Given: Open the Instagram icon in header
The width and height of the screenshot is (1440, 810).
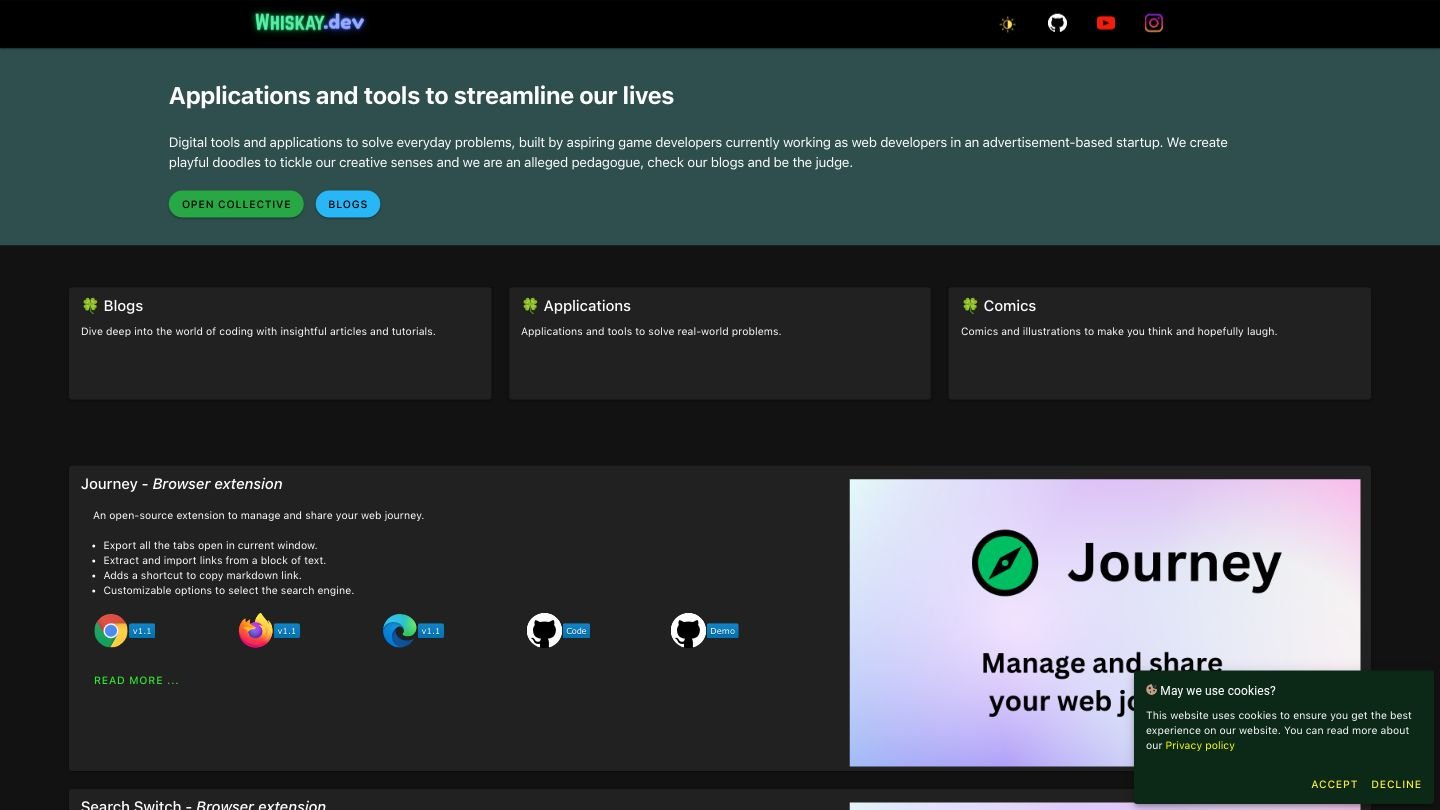Looking at the screenshot, I should 1153,23.
